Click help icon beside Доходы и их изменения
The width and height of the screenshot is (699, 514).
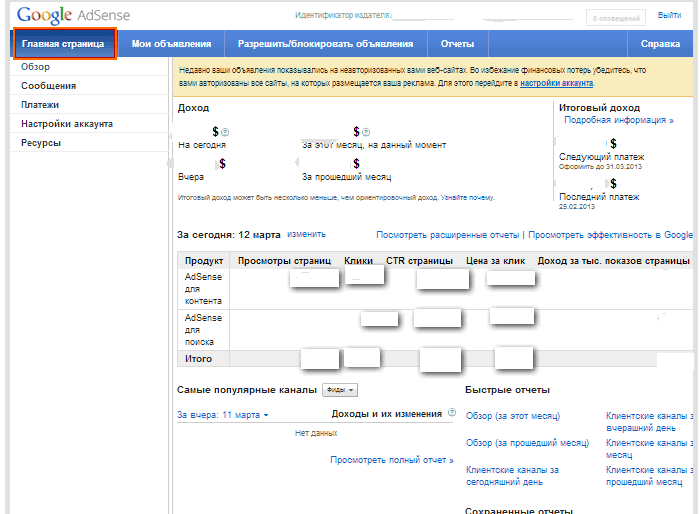tap(452, 412)
